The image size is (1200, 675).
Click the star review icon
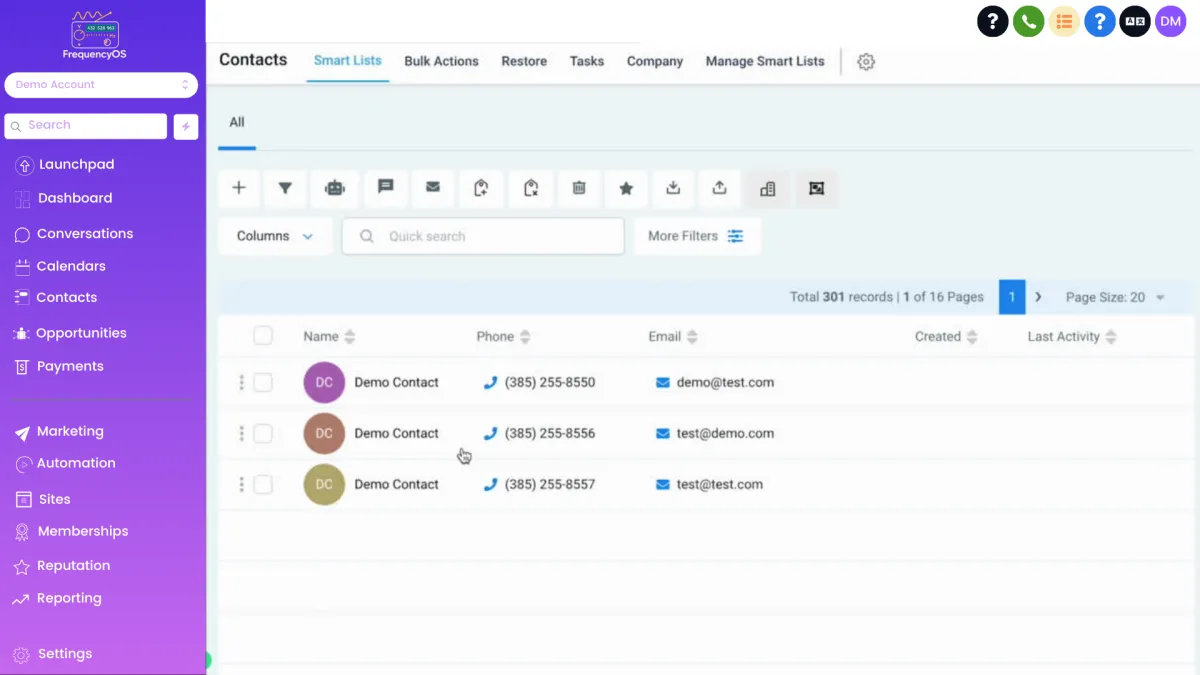click(626, 188)
